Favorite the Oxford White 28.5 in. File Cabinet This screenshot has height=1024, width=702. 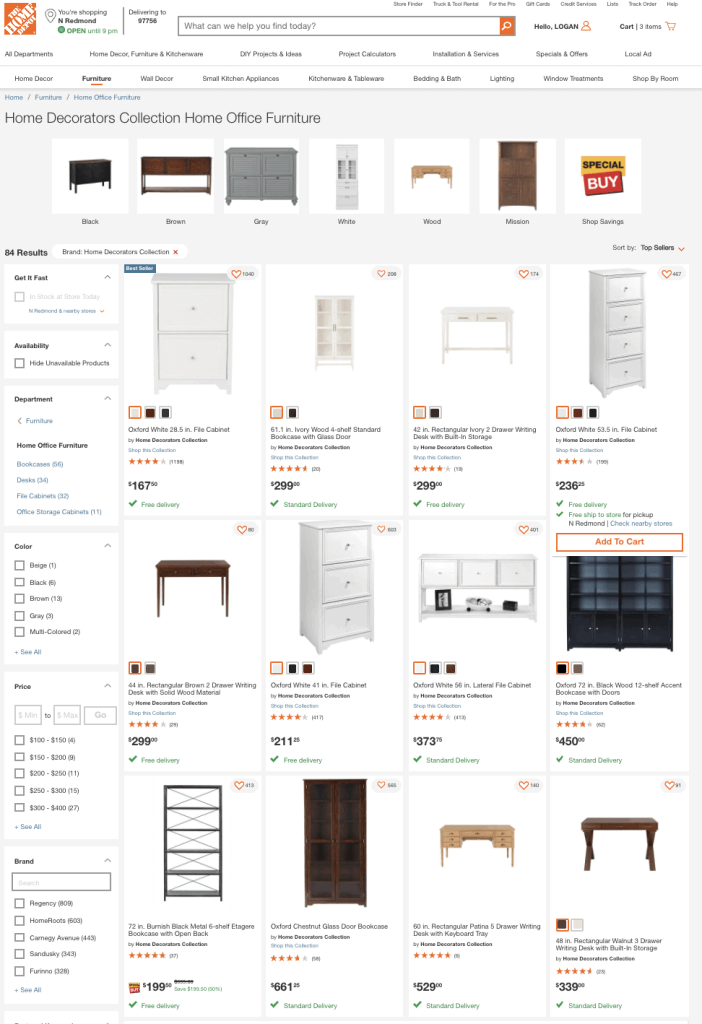click(236, 274)
